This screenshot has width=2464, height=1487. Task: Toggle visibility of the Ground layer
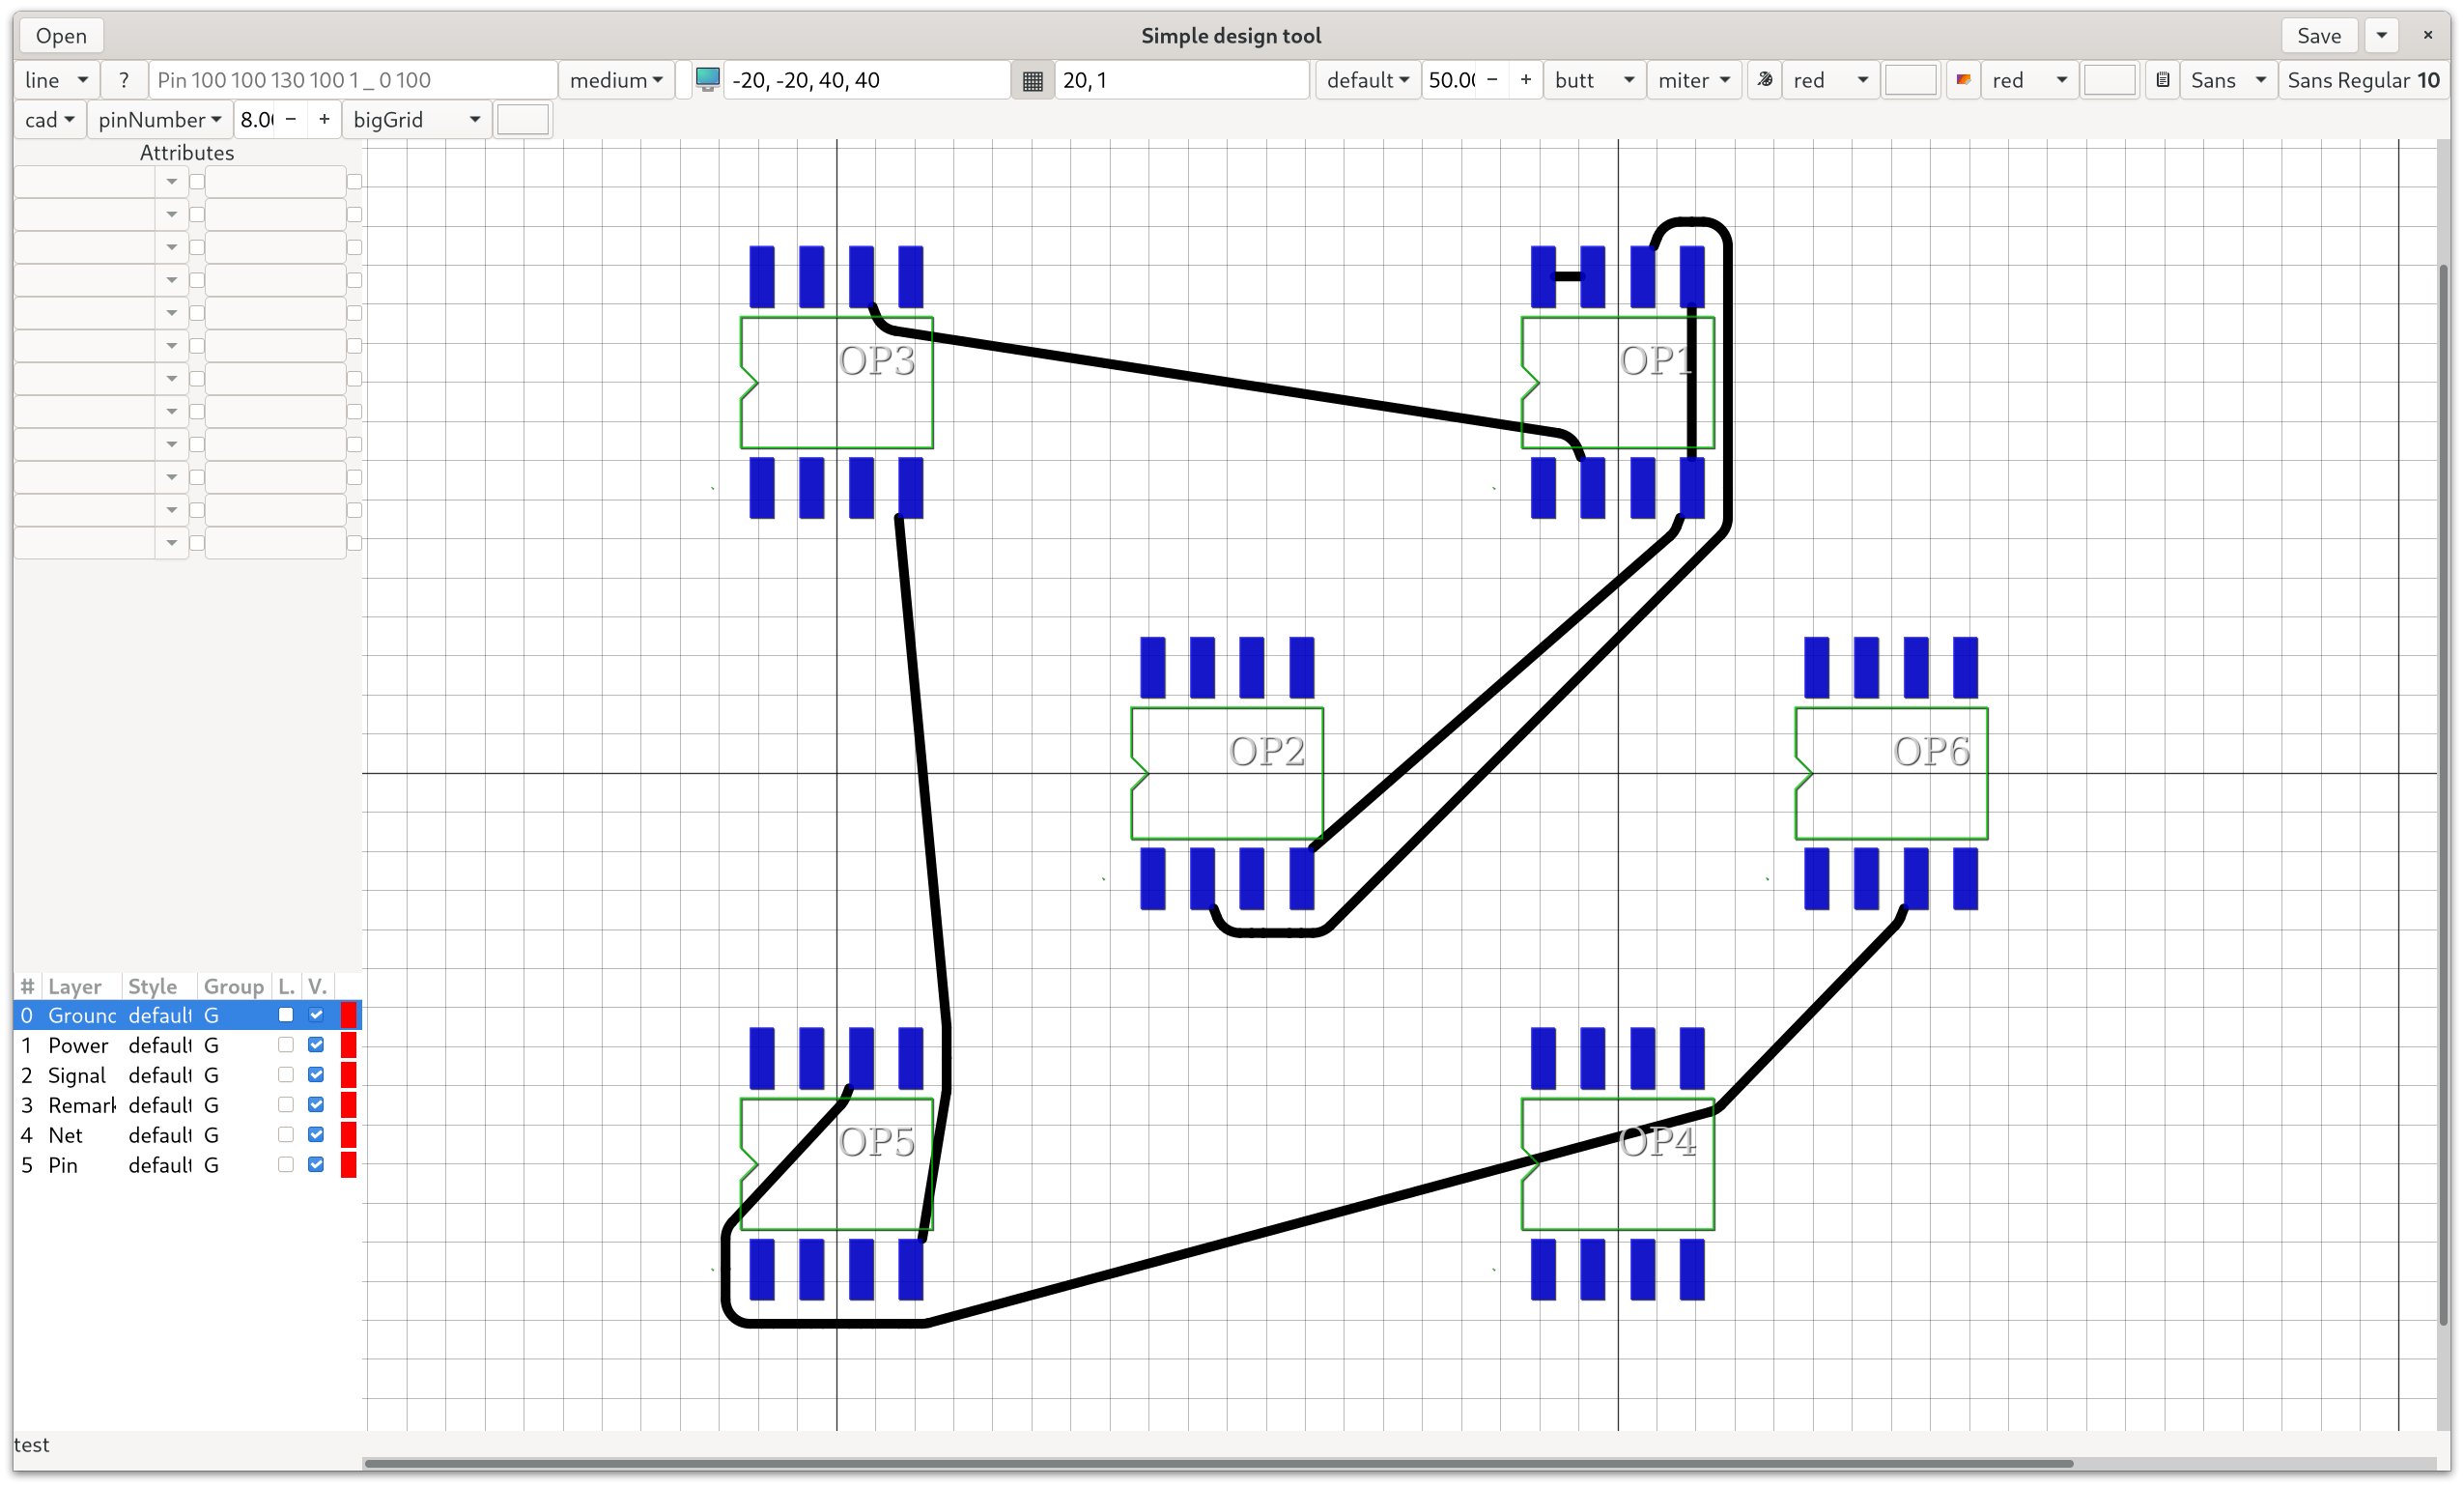coord(316,1015)
